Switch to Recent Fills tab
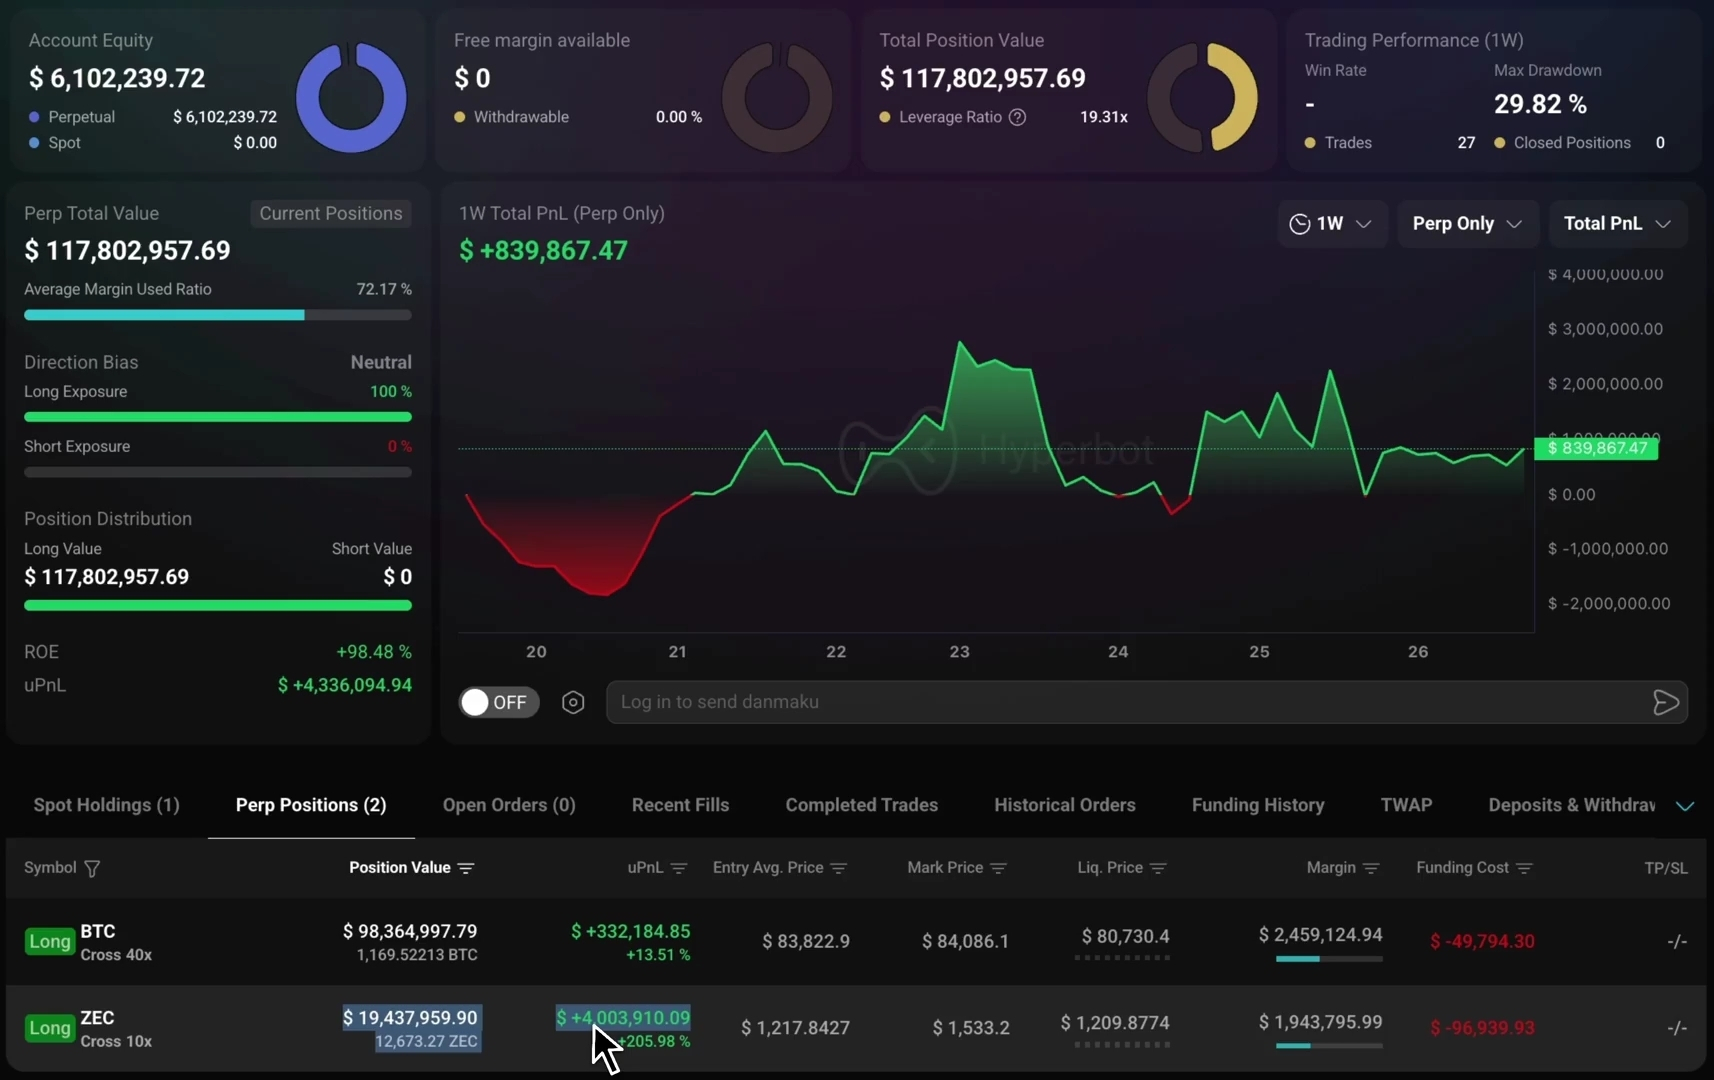 pyautogui.click(x=680, y=805)
